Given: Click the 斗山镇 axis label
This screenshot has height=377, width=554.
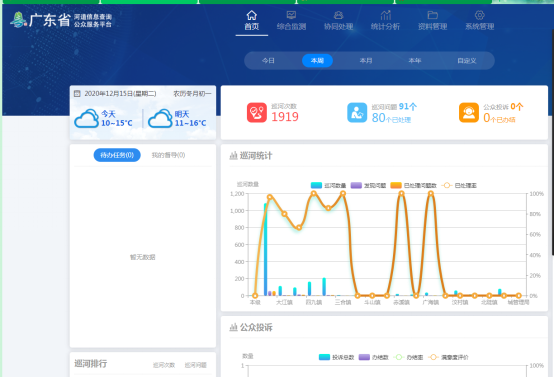Looking at the screenshot, I should click(x=372, y=302).
